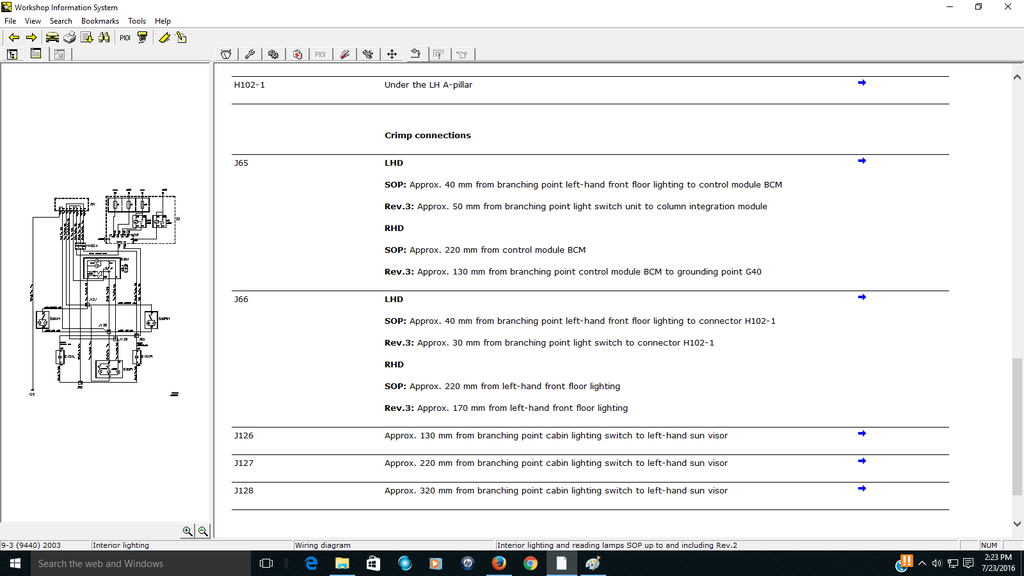Follow the blue arrow link for J65

coord(861,161)
